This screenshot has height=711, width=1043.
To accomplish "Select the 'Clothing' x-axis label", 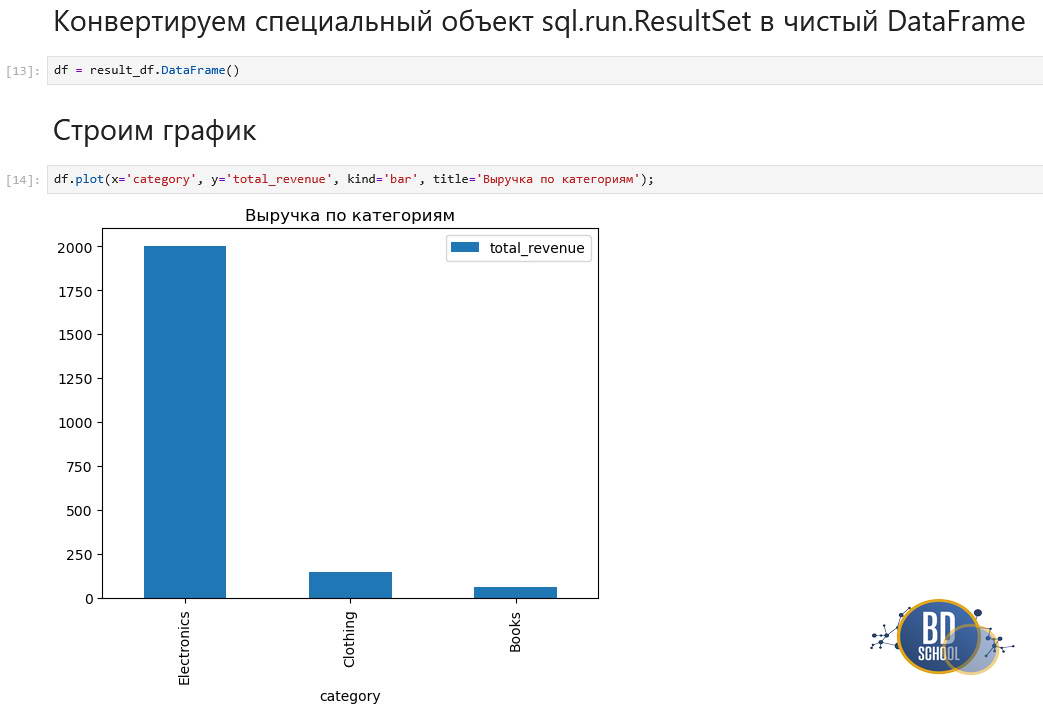I will coord(349,639).
